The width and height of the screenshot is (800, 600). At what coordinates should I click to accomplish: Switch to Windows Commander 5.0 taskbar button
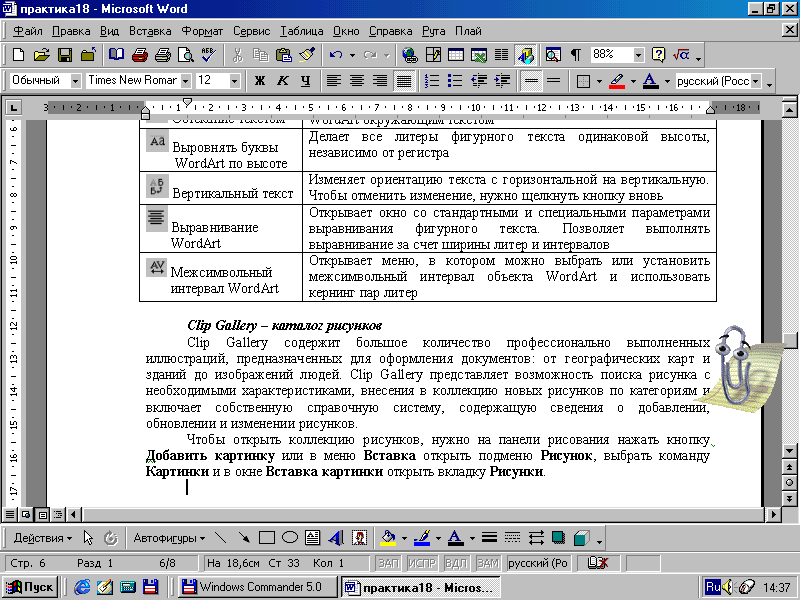[258, 587]
